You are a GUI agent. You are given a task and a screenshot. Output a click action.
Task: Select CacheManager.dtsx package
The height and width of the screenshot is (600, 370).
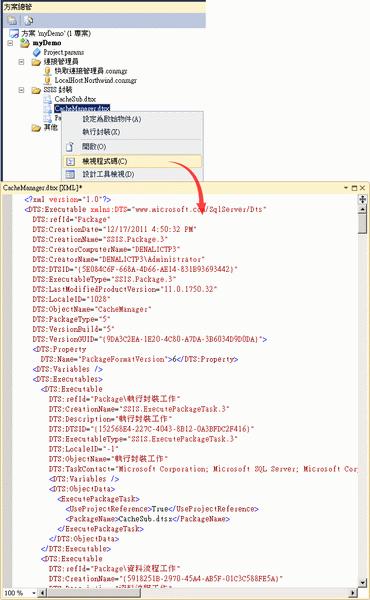pyautogui.click(x=82, y=108)
